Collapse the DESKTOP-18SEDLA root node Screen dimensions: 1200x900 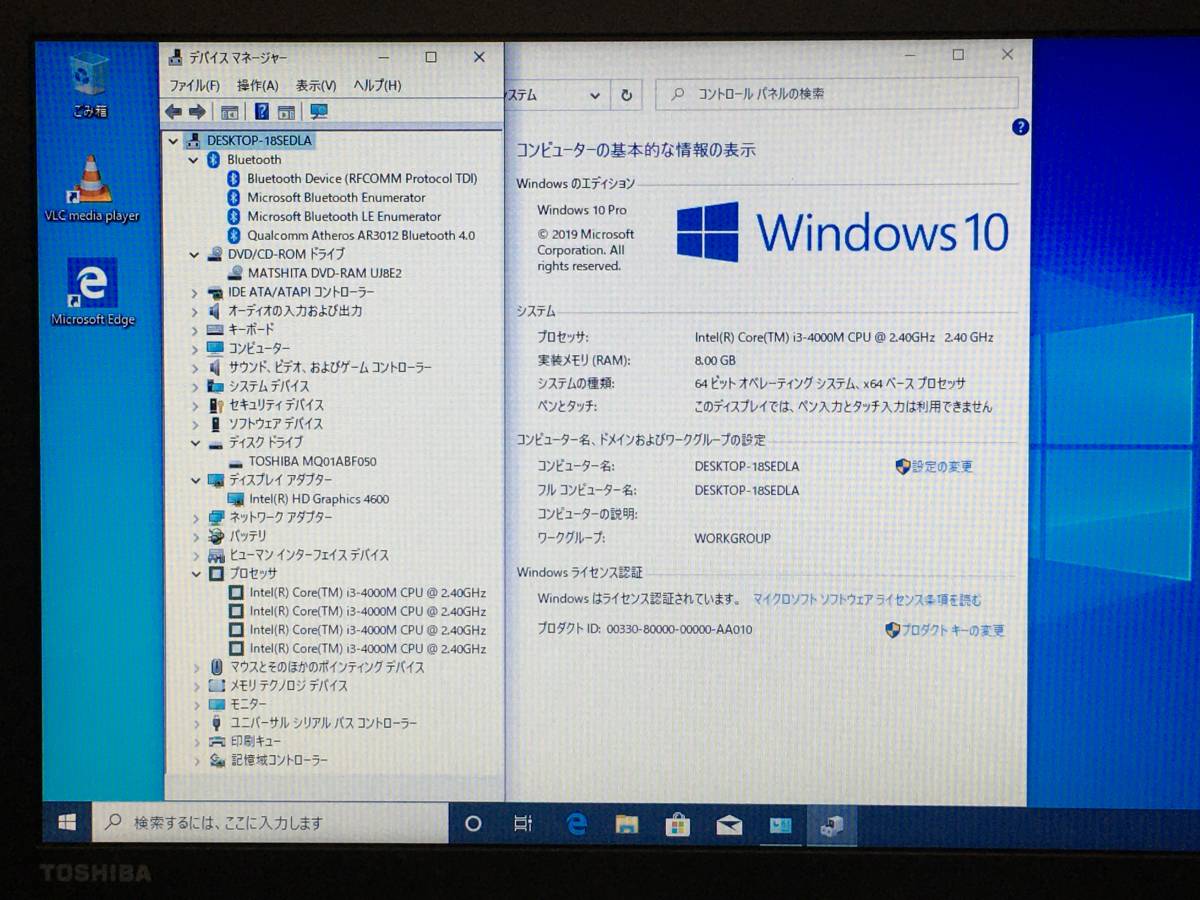coord(174,141)
